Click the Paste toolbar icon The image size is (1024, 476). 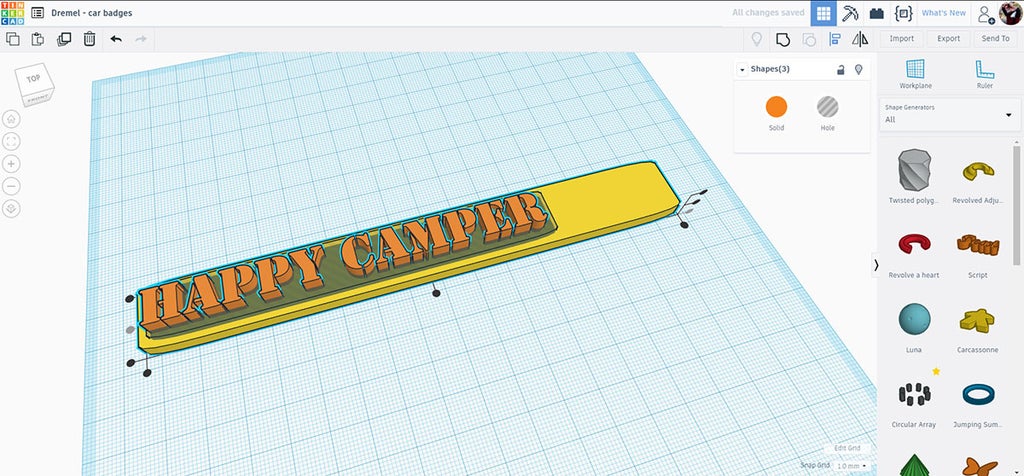tap(38, 39)
